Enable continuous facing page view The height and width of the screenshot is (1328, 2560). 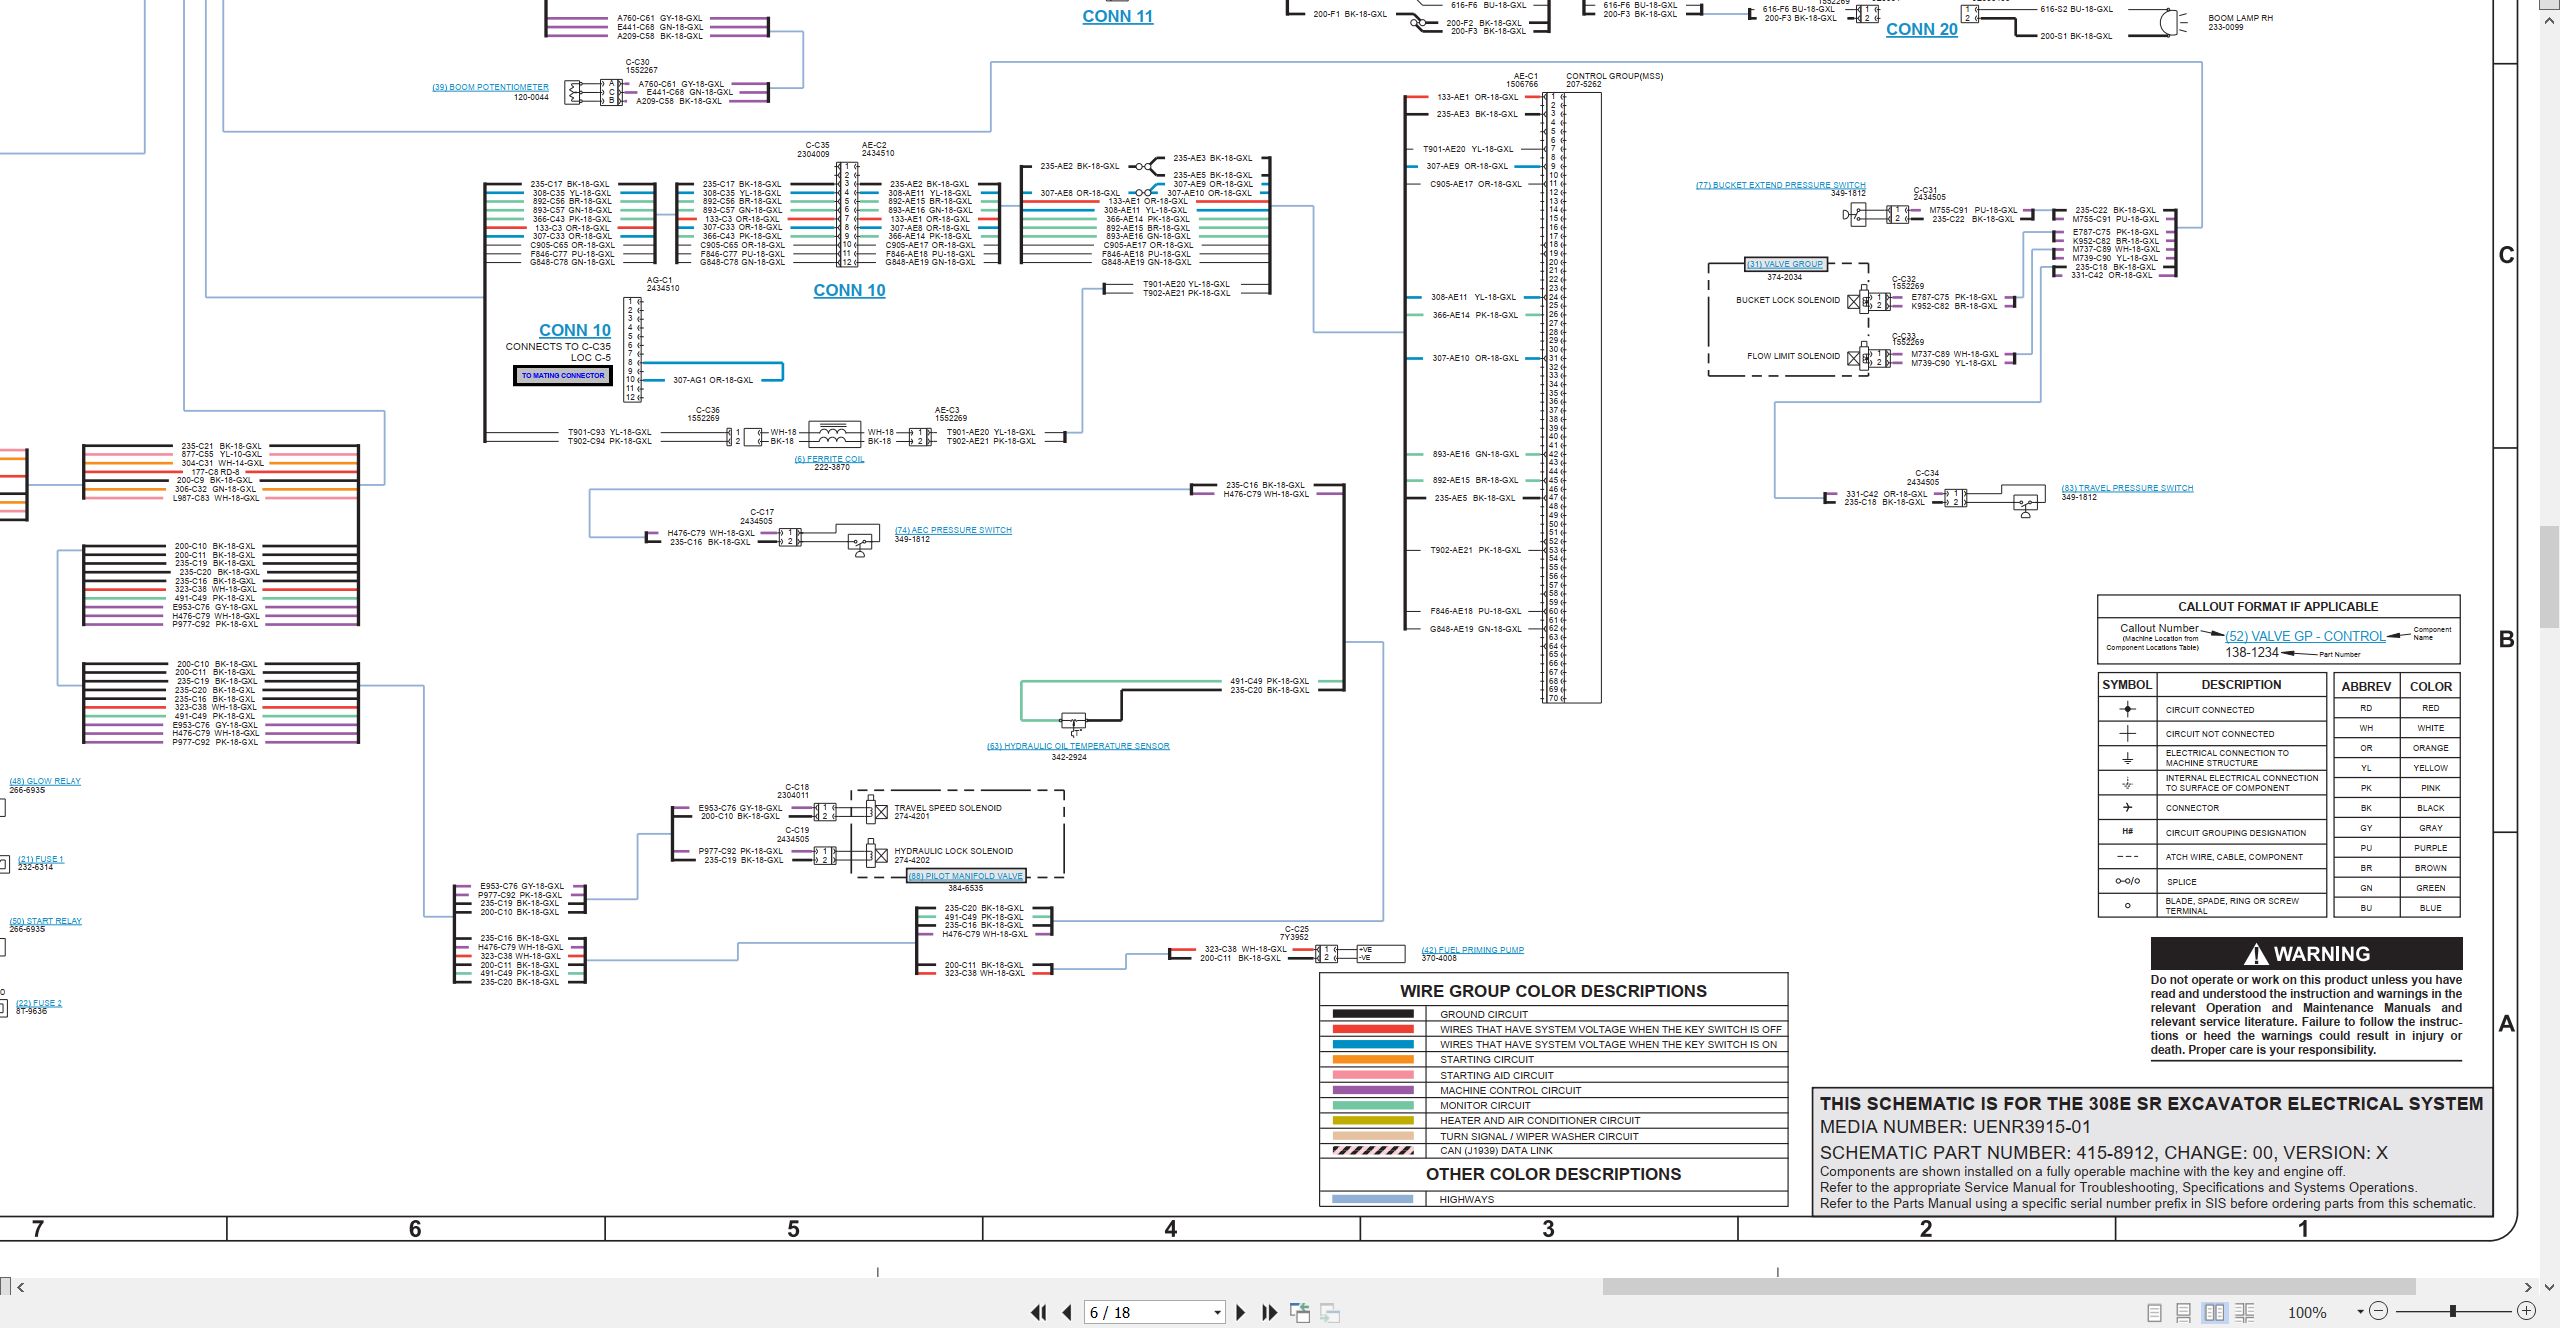pyautogui.click(x=2244, y=1312)
